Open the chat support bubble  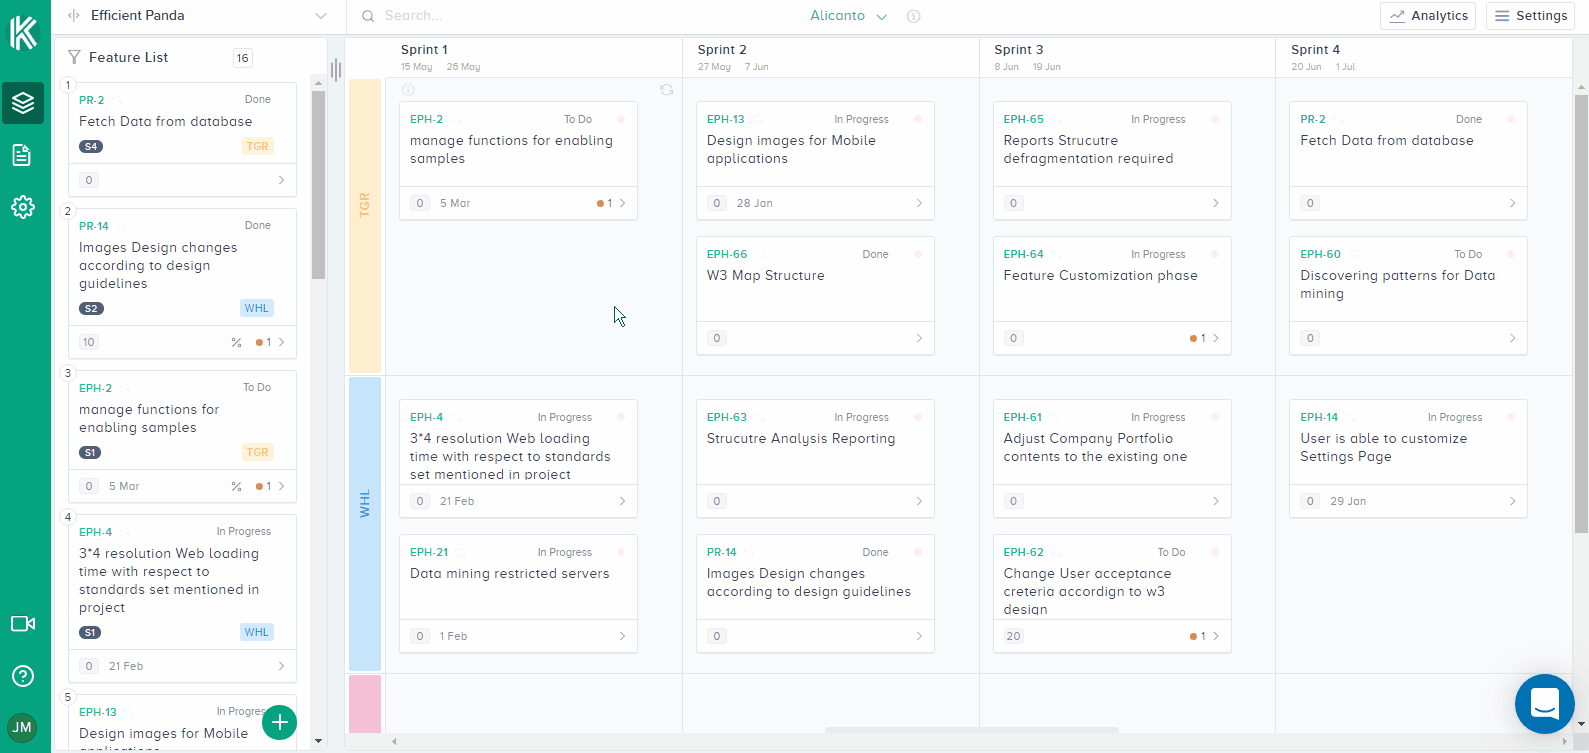(1544, 704)
